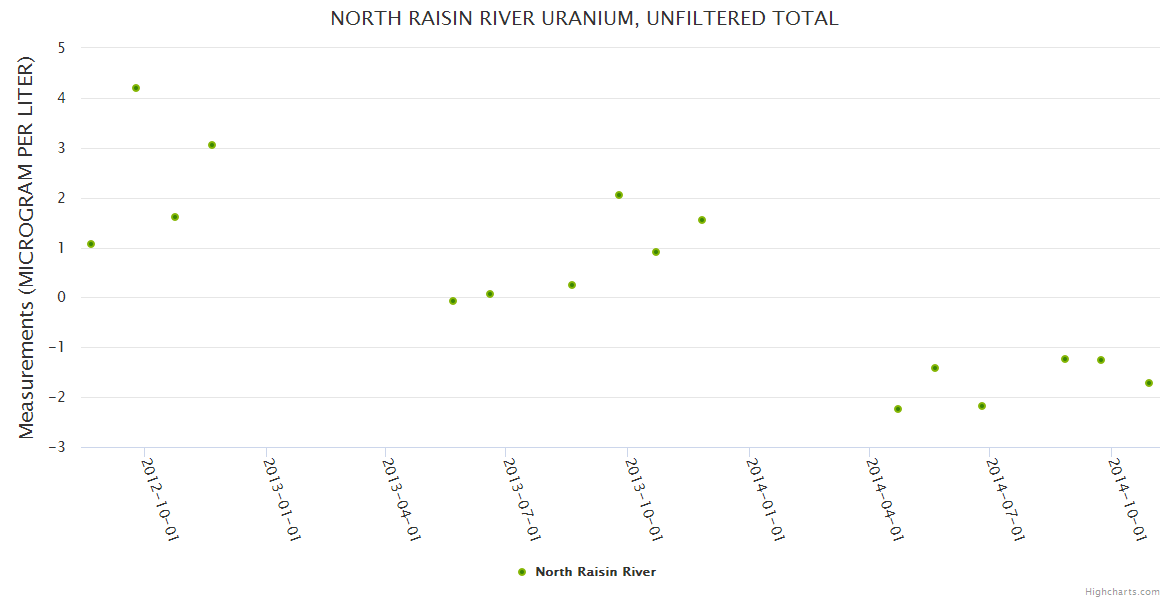
Task: Select the 0.9 data point after 2013-10-01
Action: (656, 252)
